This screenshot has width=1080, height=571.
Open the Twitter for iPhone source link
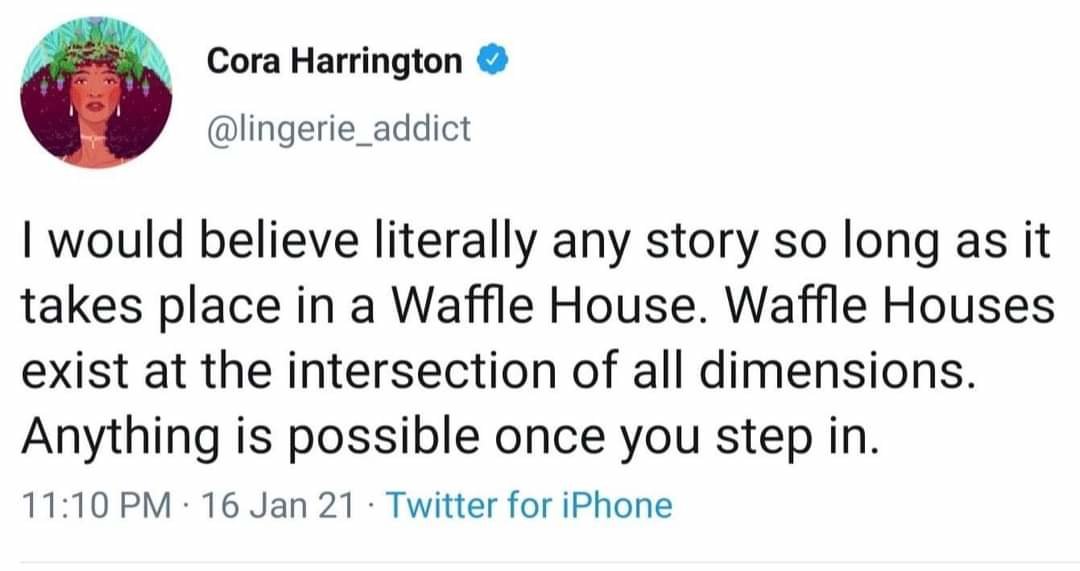tap(530, 505)
